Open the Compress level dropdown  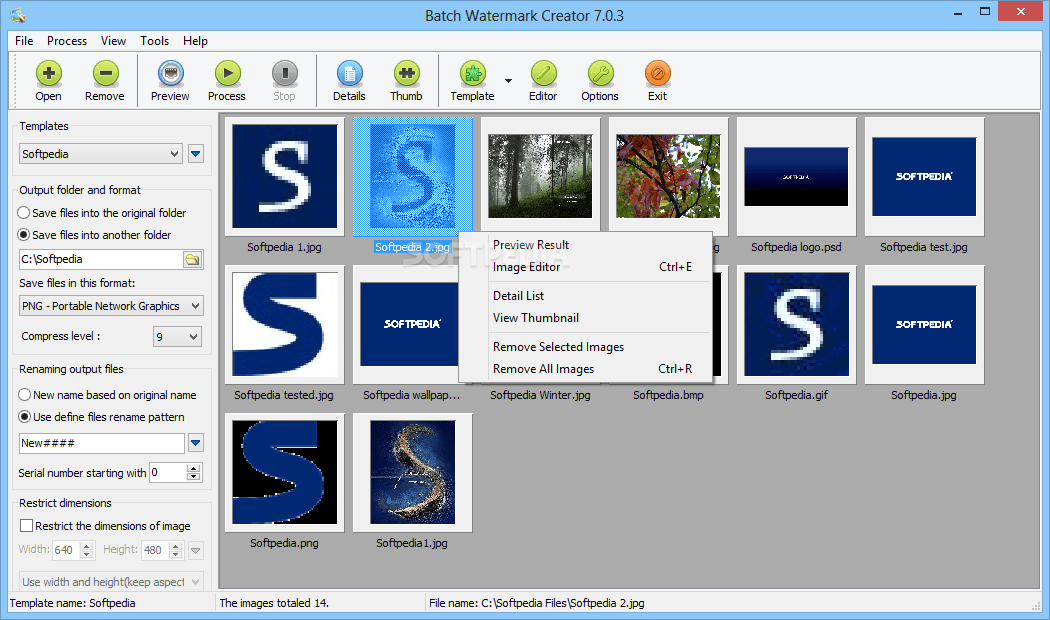tap(191, 336)
